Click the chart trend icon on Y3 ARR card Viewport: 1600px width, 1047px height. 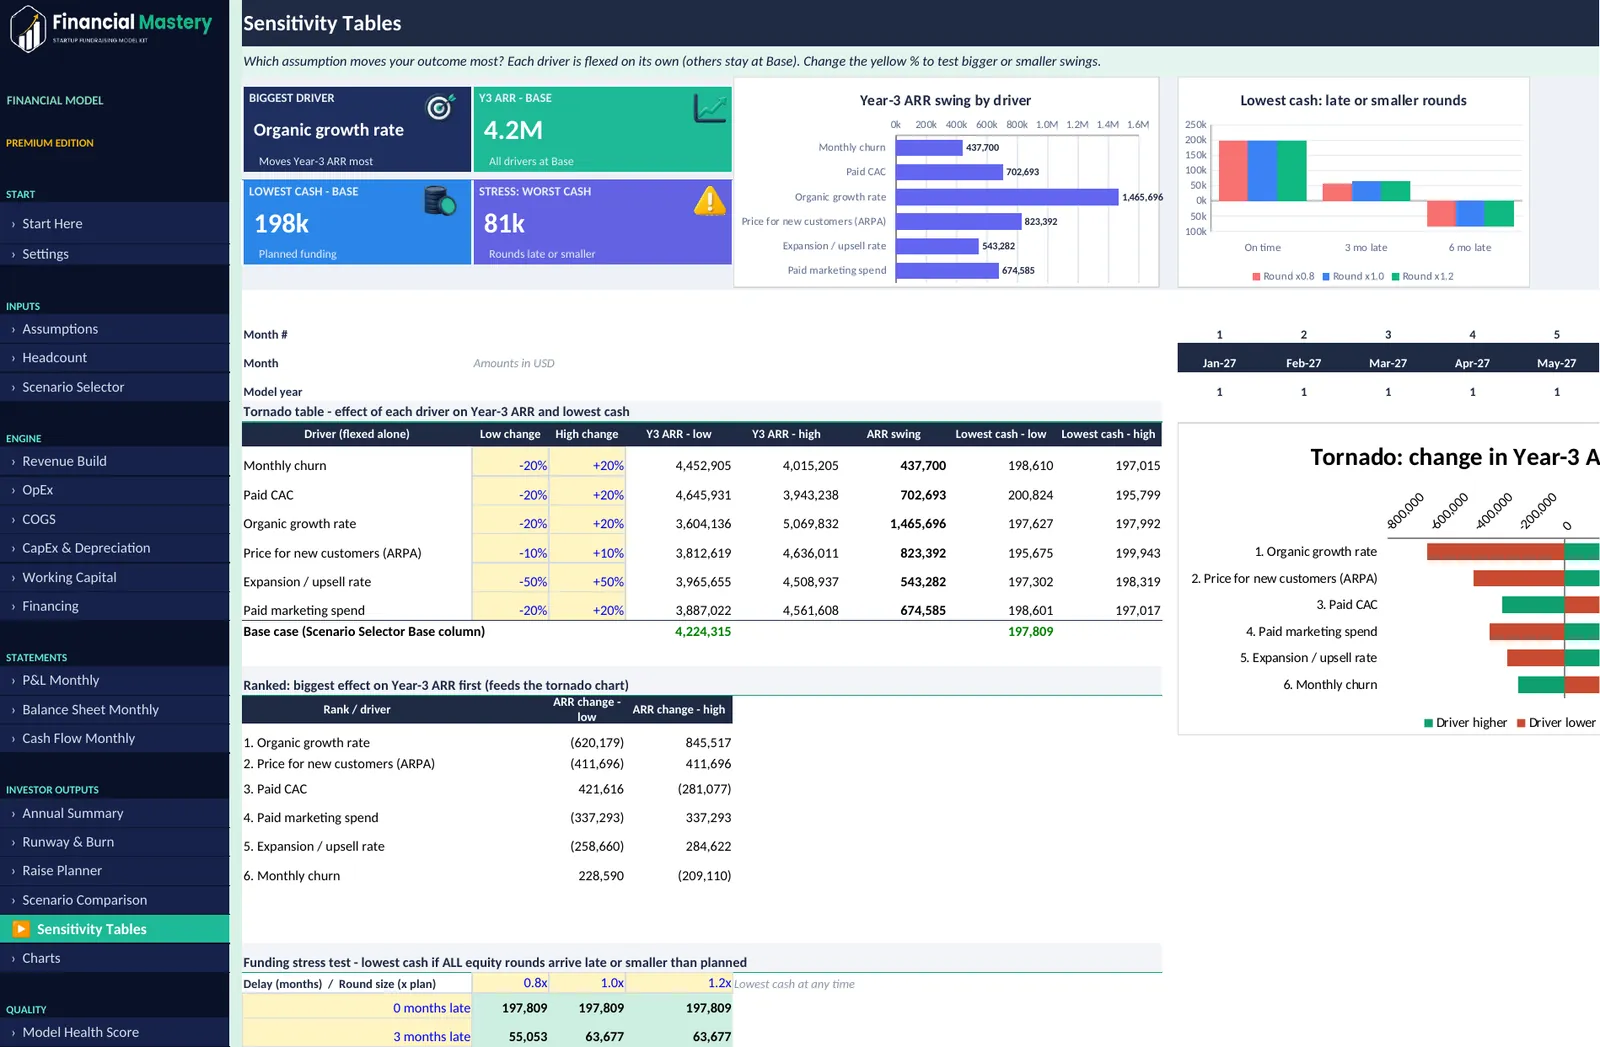point(710,107)
